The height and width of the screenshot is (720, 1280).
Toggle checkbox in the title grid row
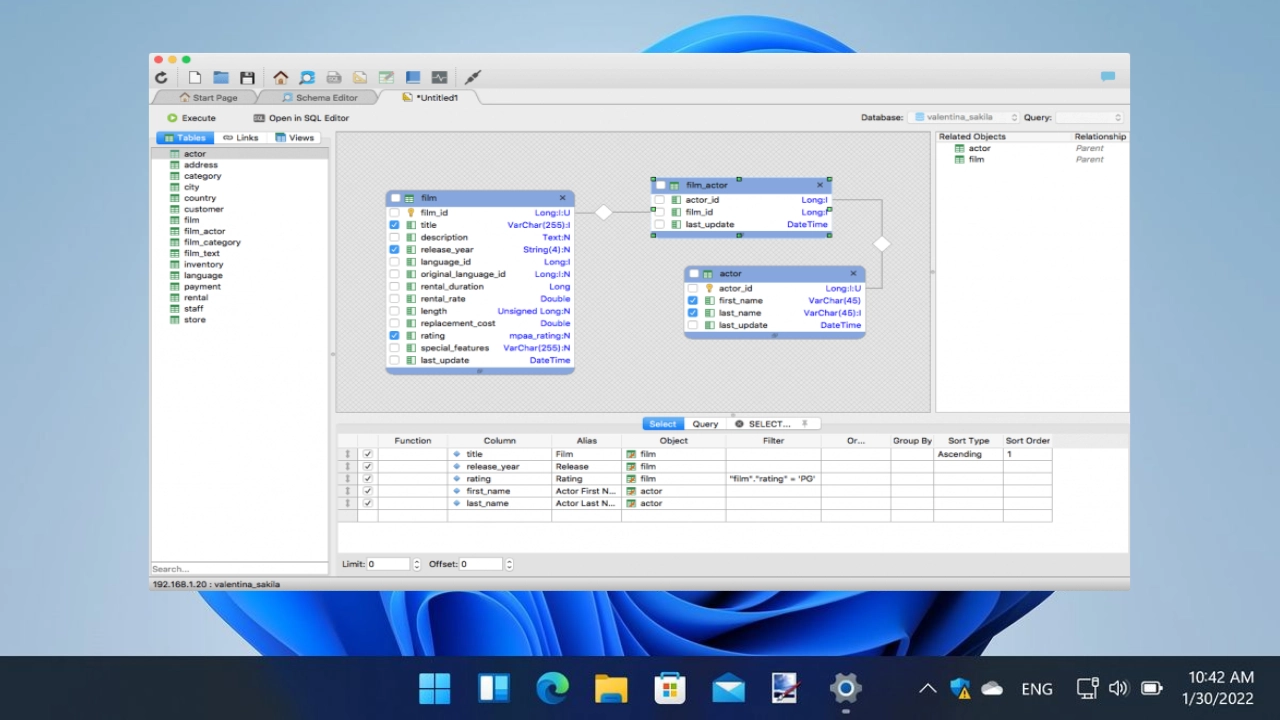pos(368,454)
